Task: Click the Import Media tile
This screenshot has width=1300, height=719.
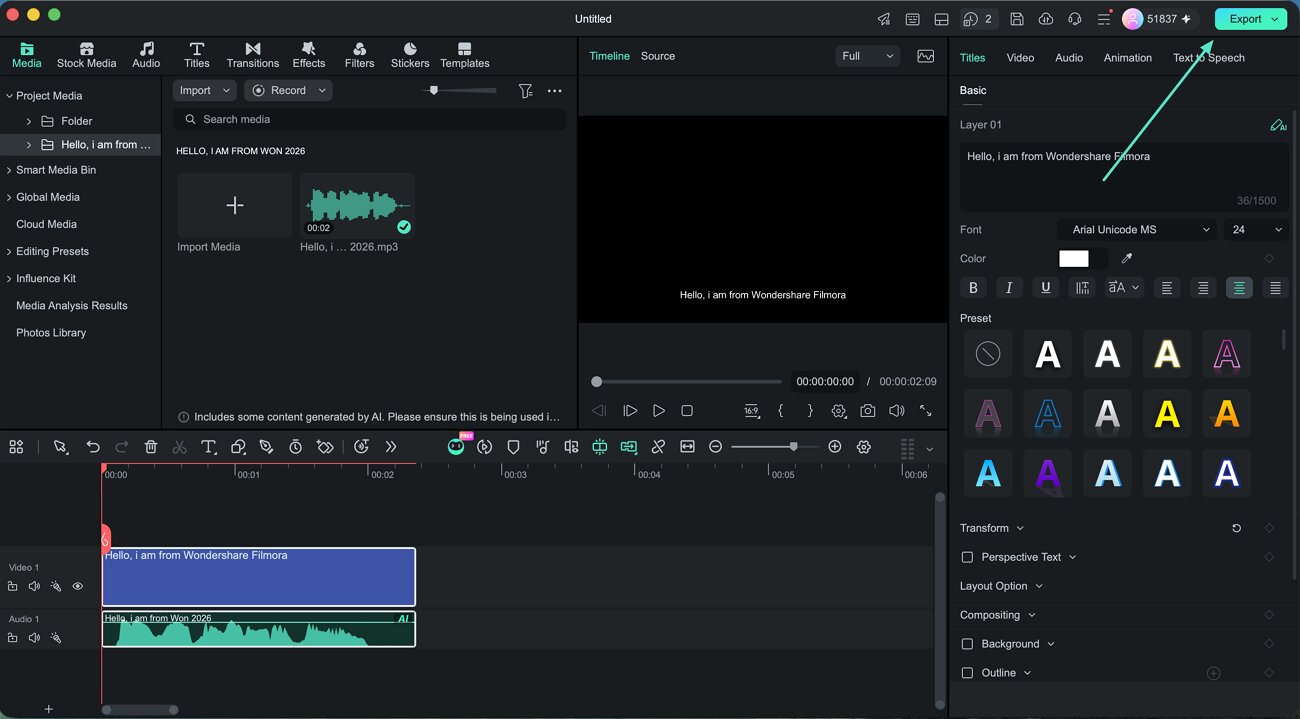Action: [234, 205]
